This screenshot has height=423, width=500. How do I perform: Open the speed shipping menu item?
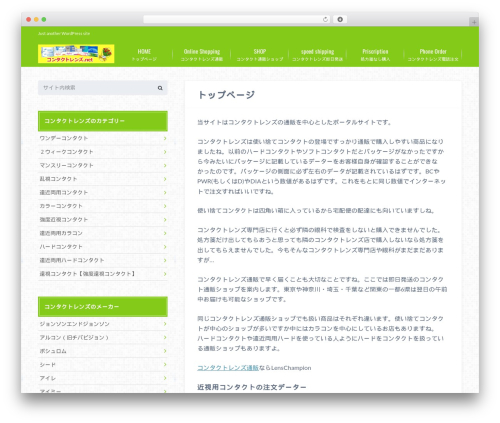click(317, 55)
